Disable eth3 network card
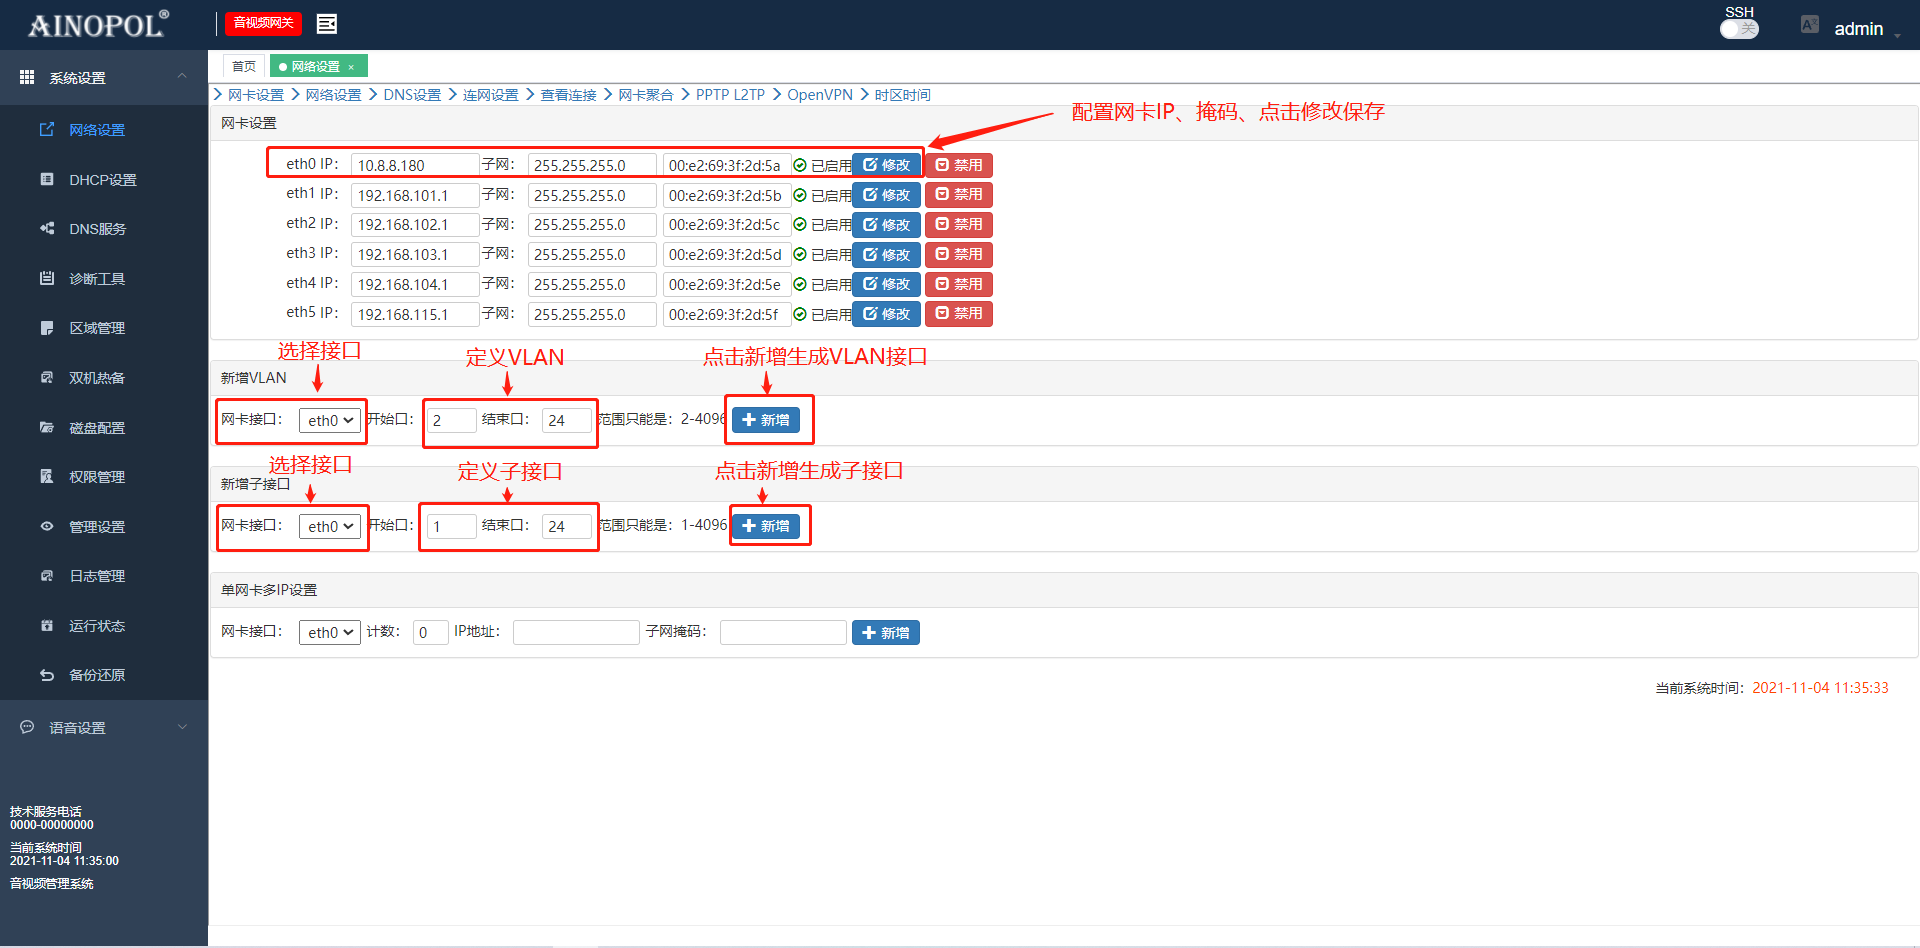Viewport: 1920px width, 948px height. [x=958, y=254]
